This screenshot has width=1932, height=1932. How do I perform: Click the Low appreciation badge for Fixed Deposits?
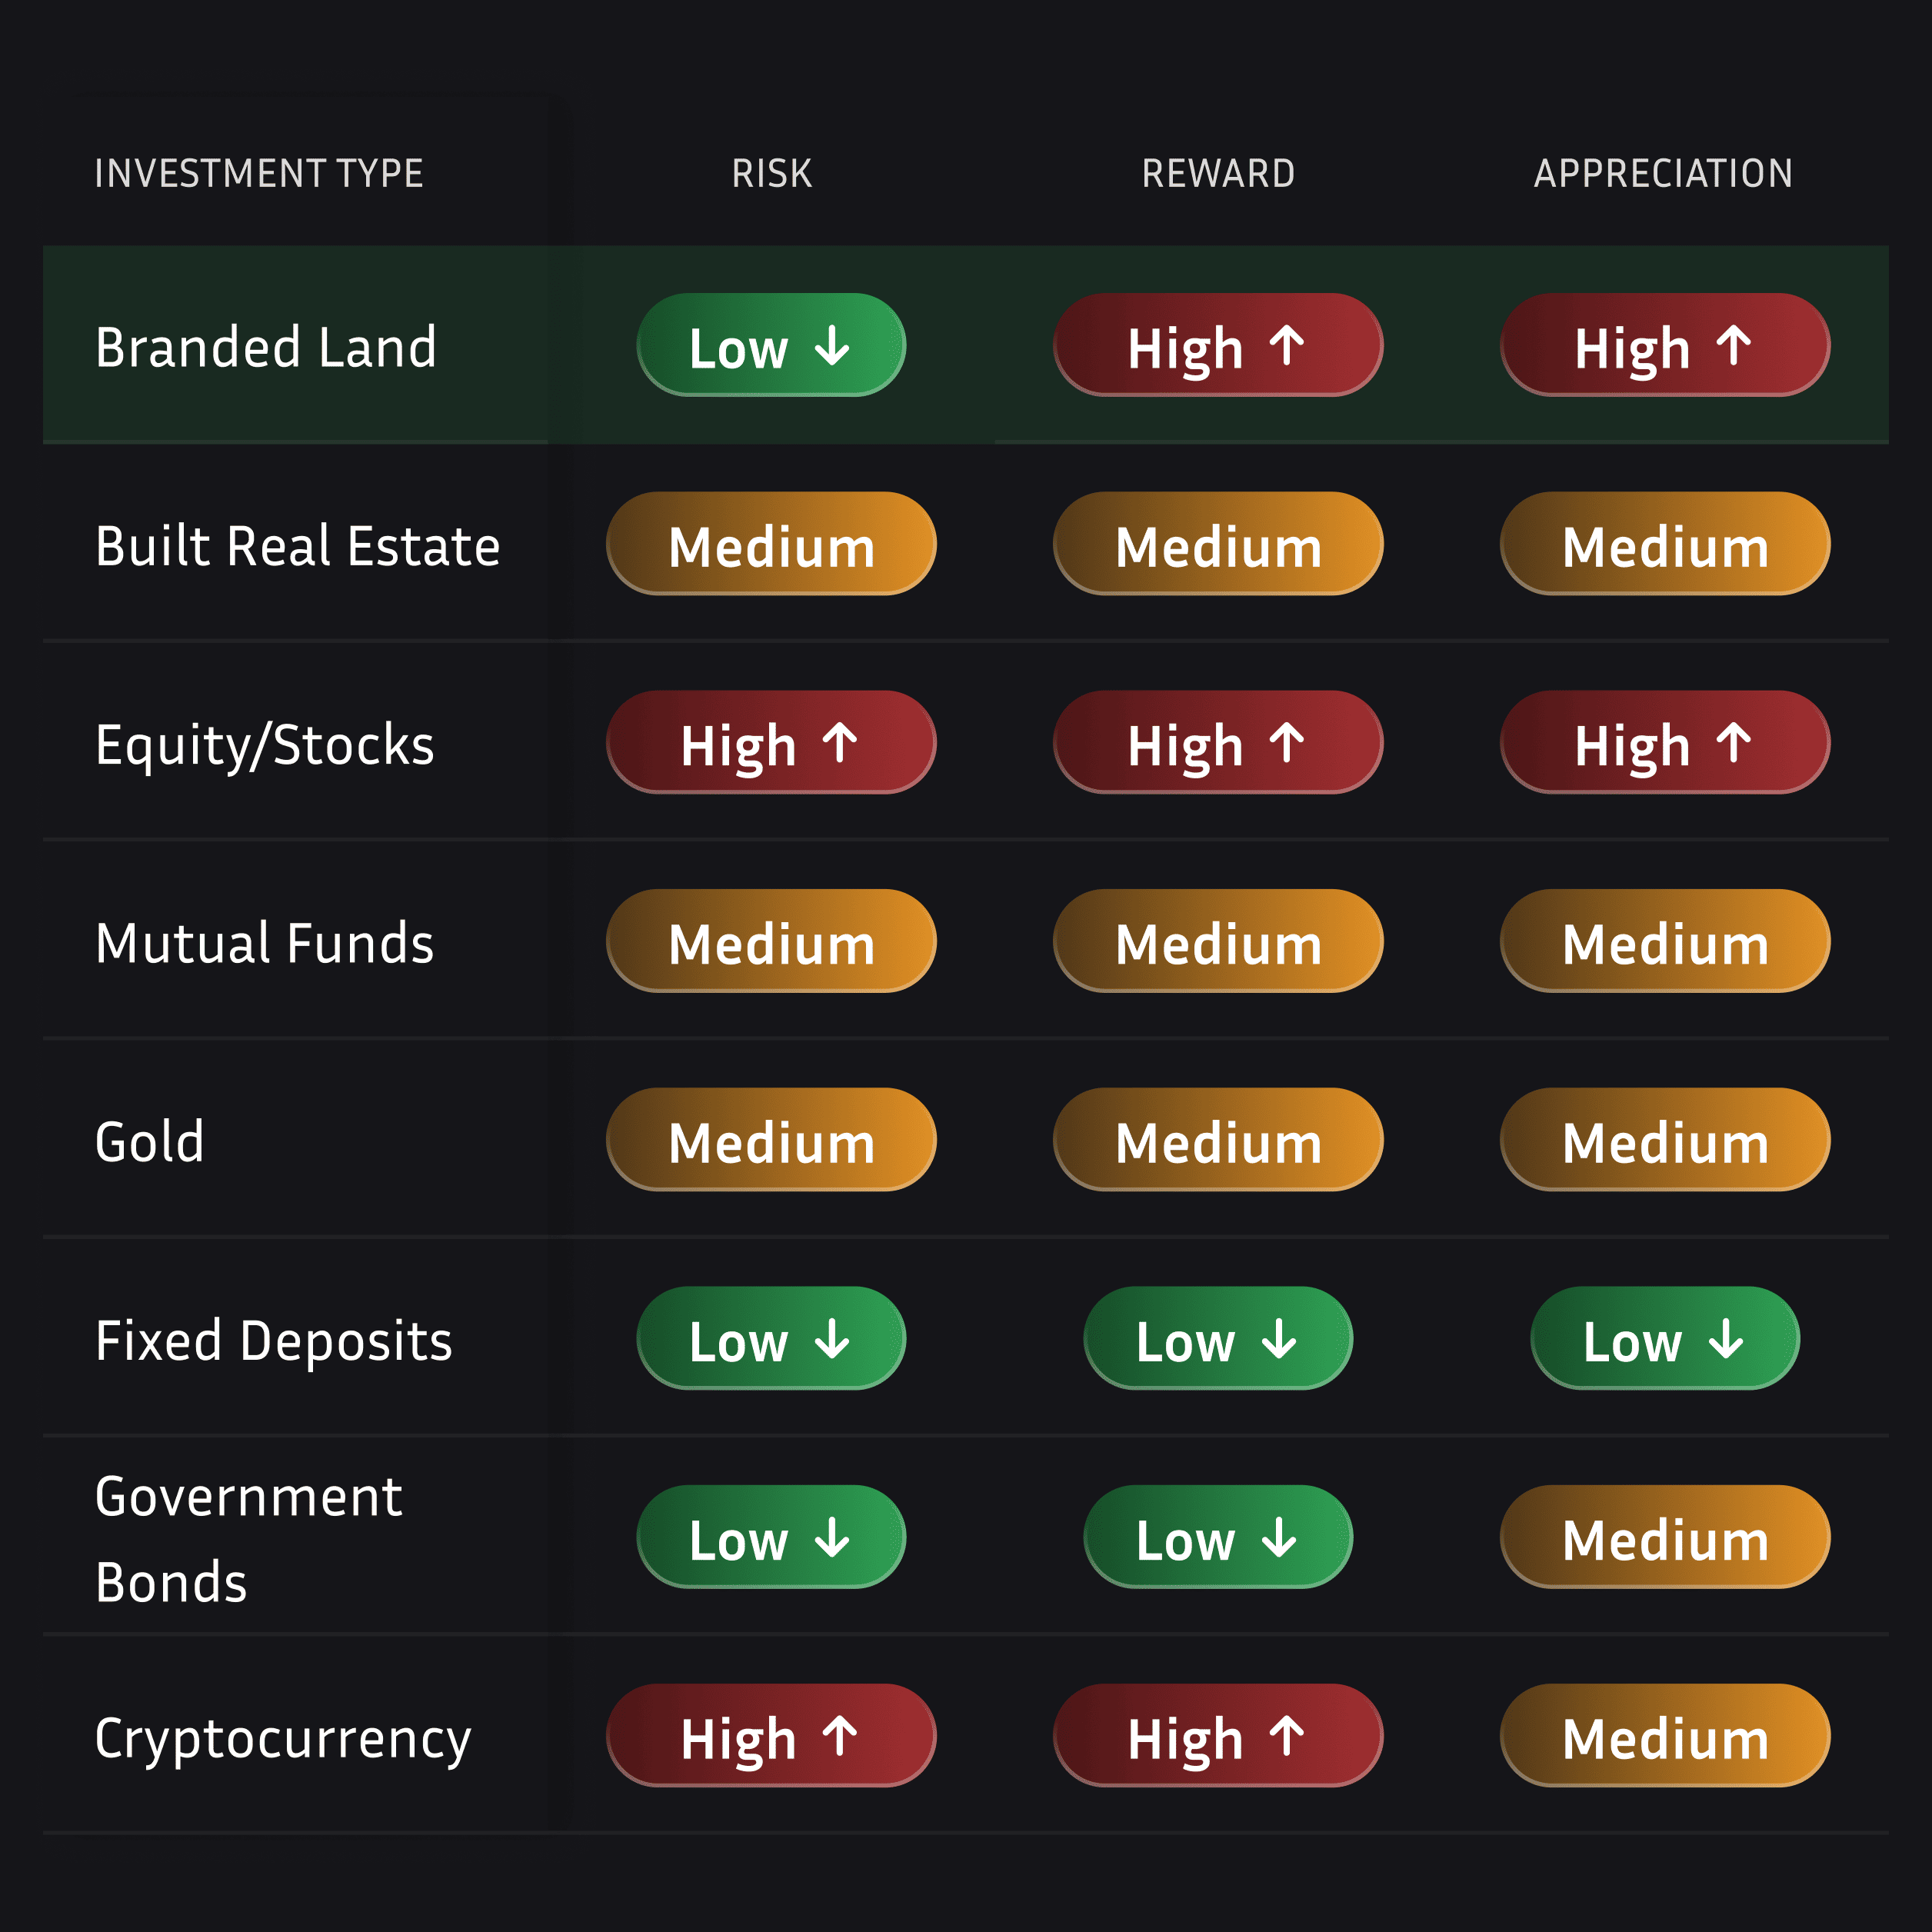click(1665, 1338)
